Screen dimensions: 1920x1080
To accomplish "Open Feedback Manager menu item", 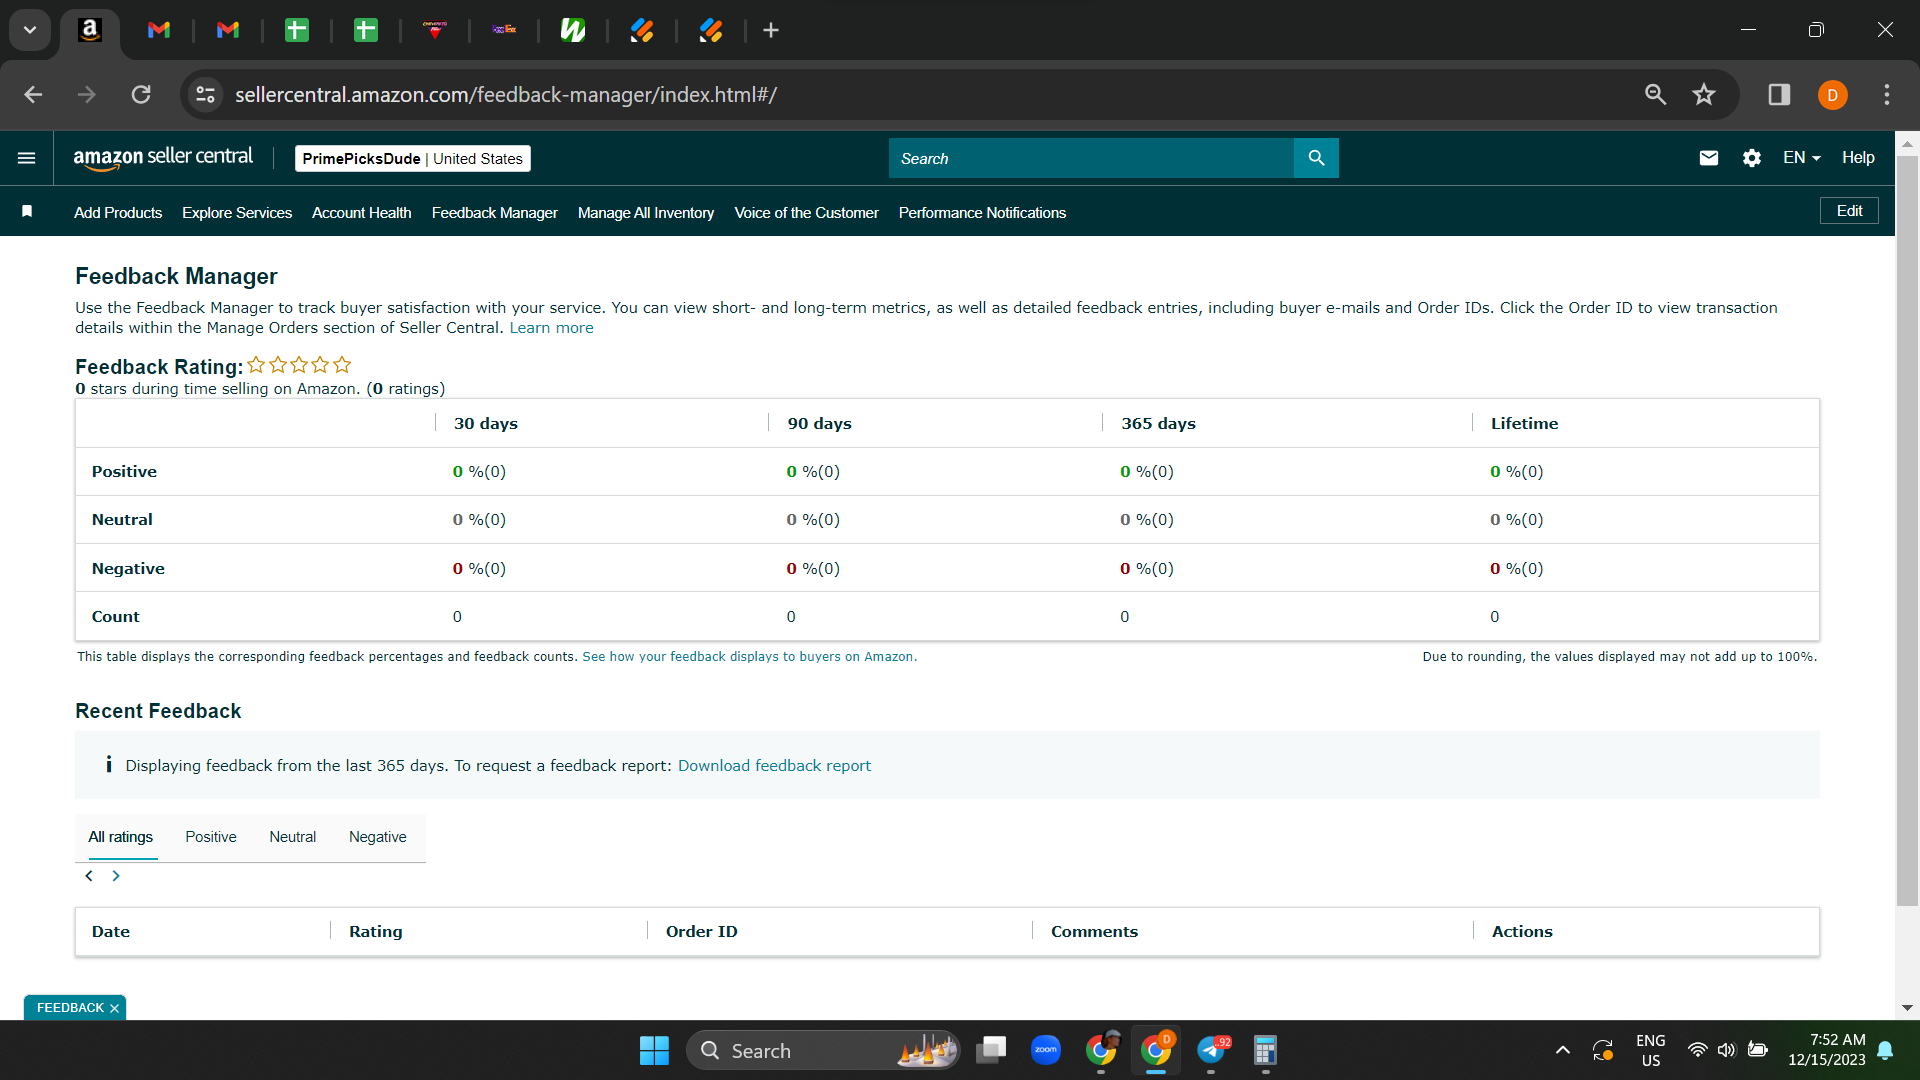I will click(494, 212).
